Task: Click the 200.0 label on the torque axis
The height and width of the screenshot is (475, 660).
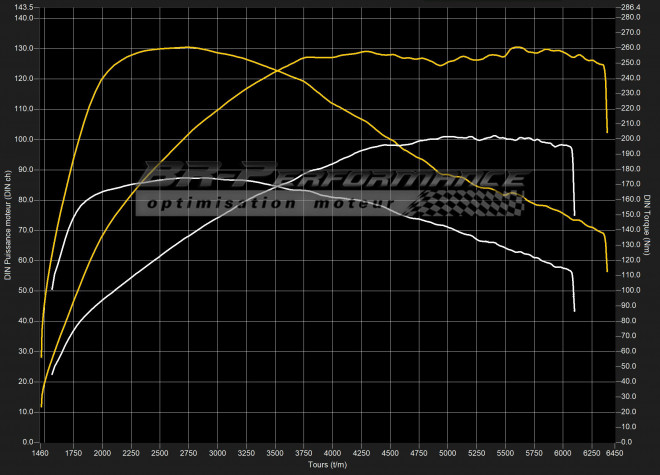Action: pos(630,138)
